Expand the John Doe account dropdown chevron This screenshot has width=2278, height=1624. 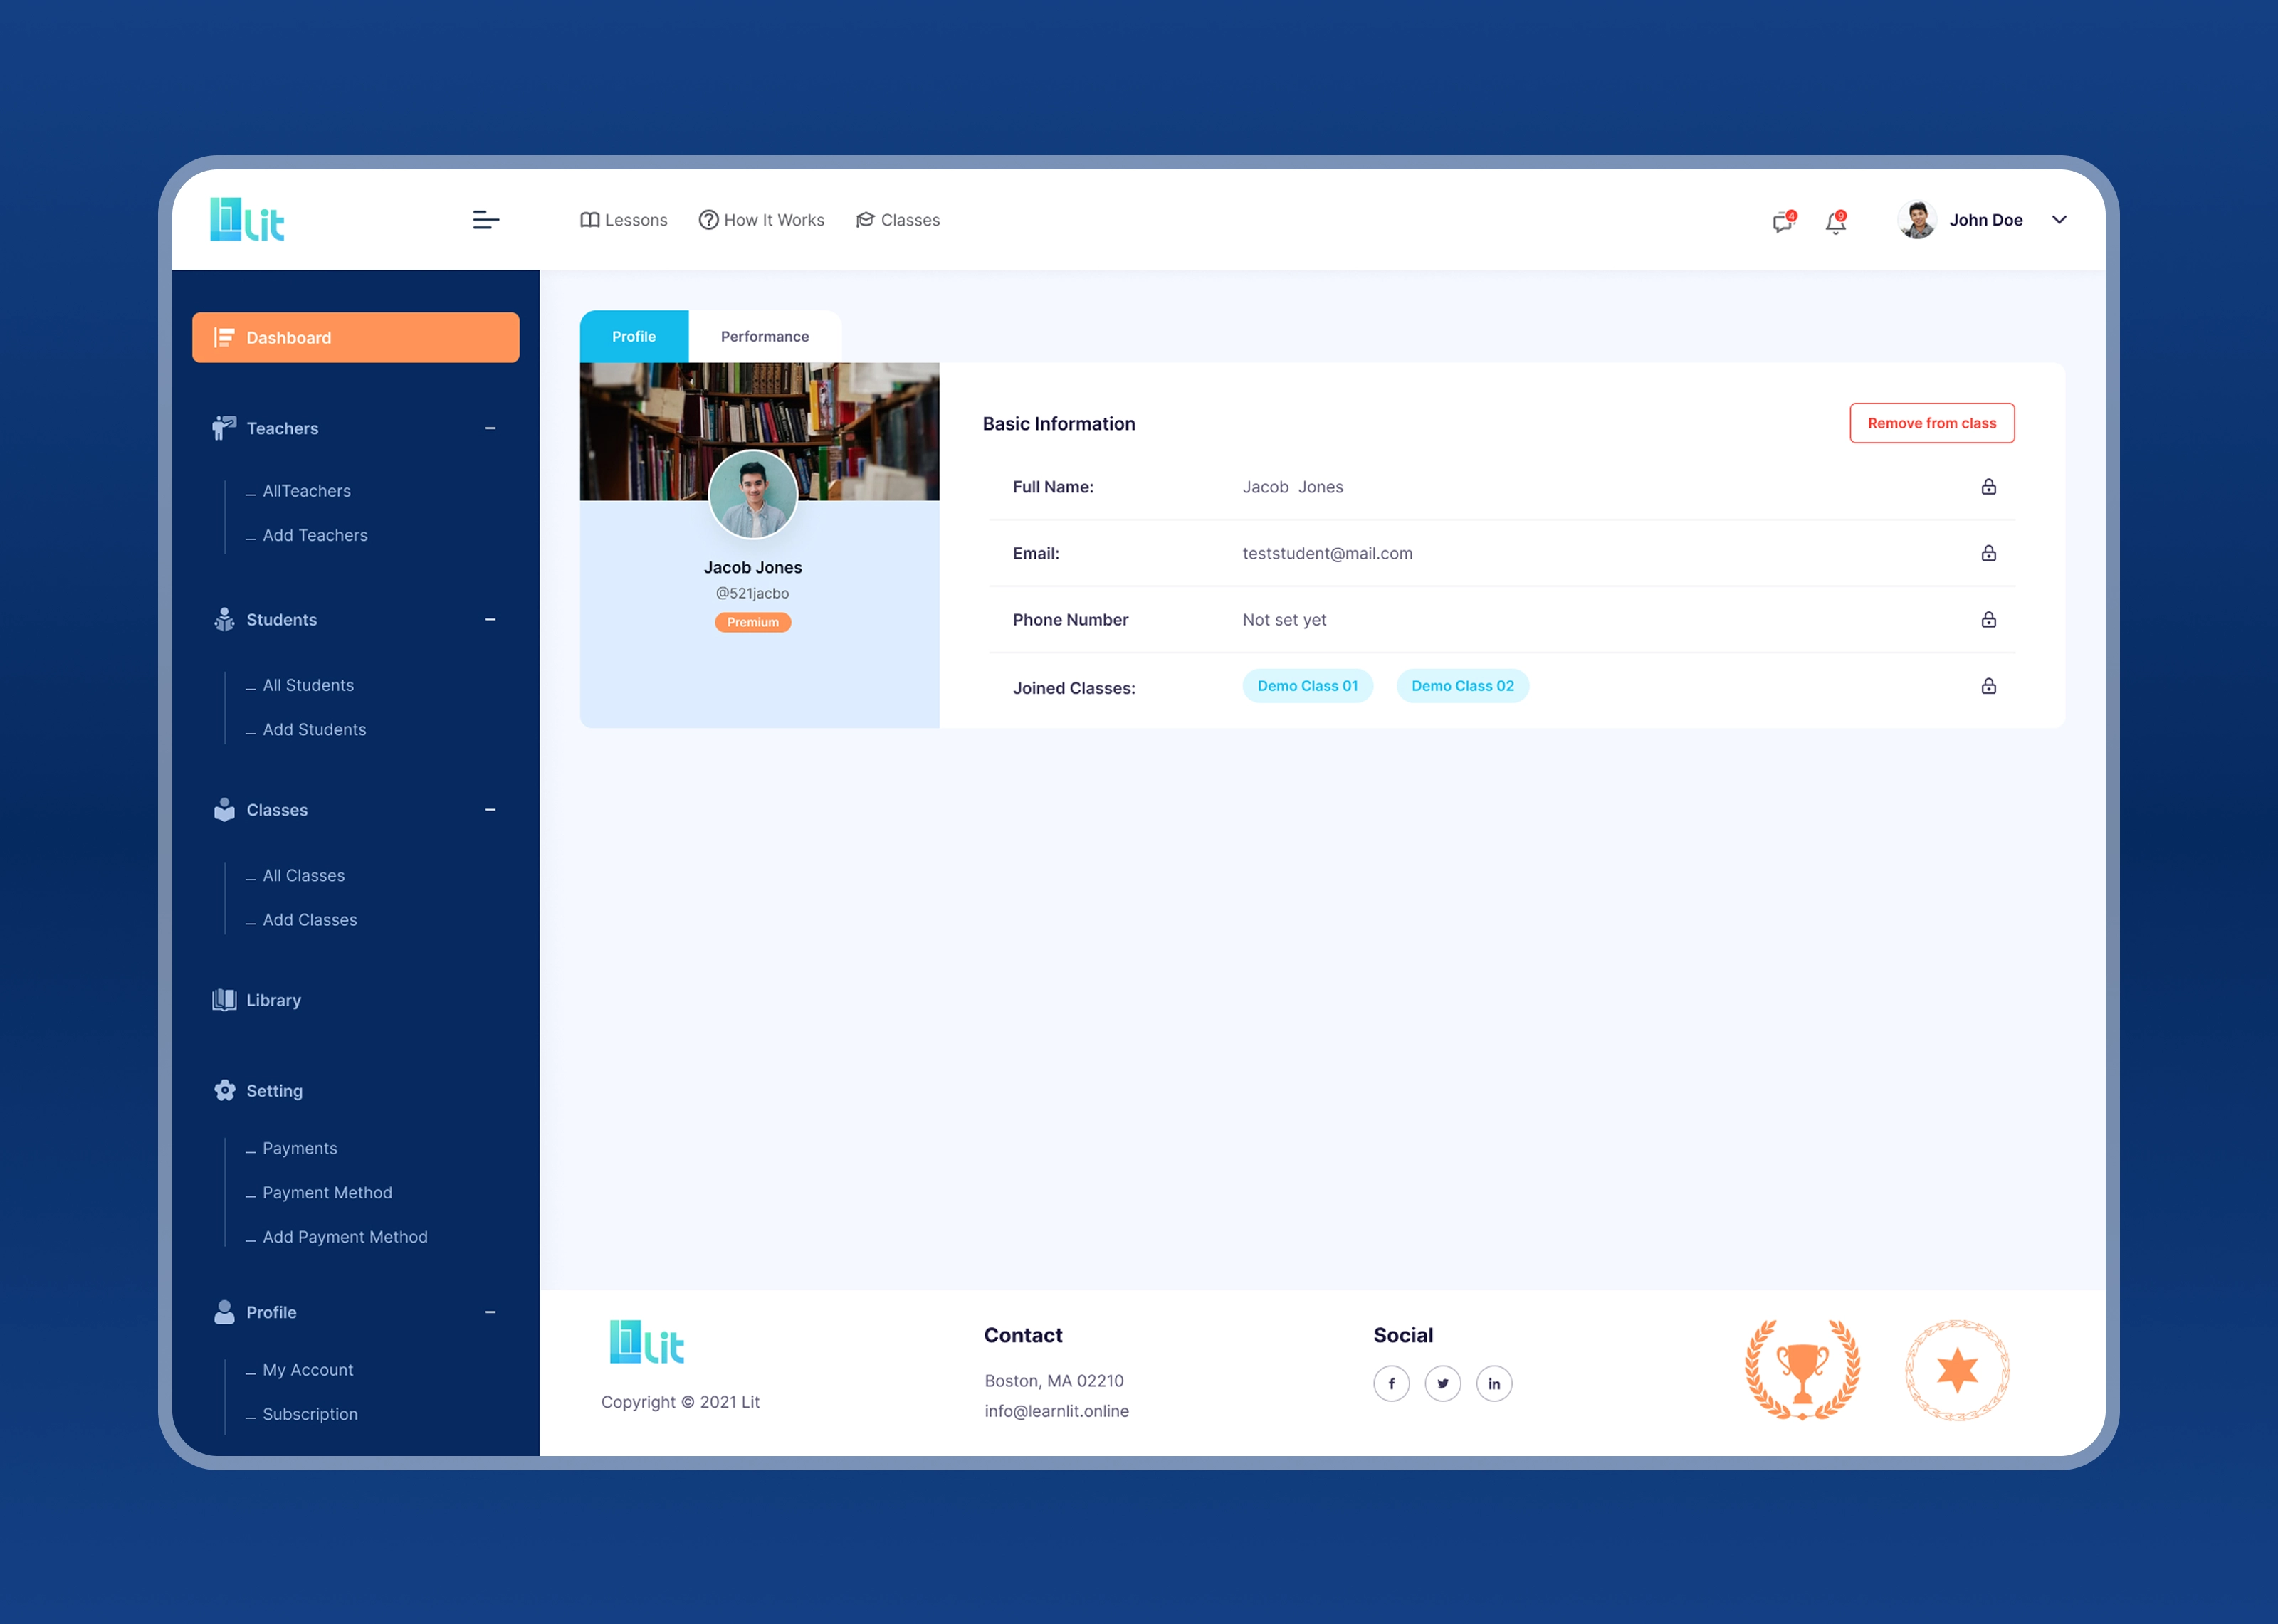pos(2059,220)
